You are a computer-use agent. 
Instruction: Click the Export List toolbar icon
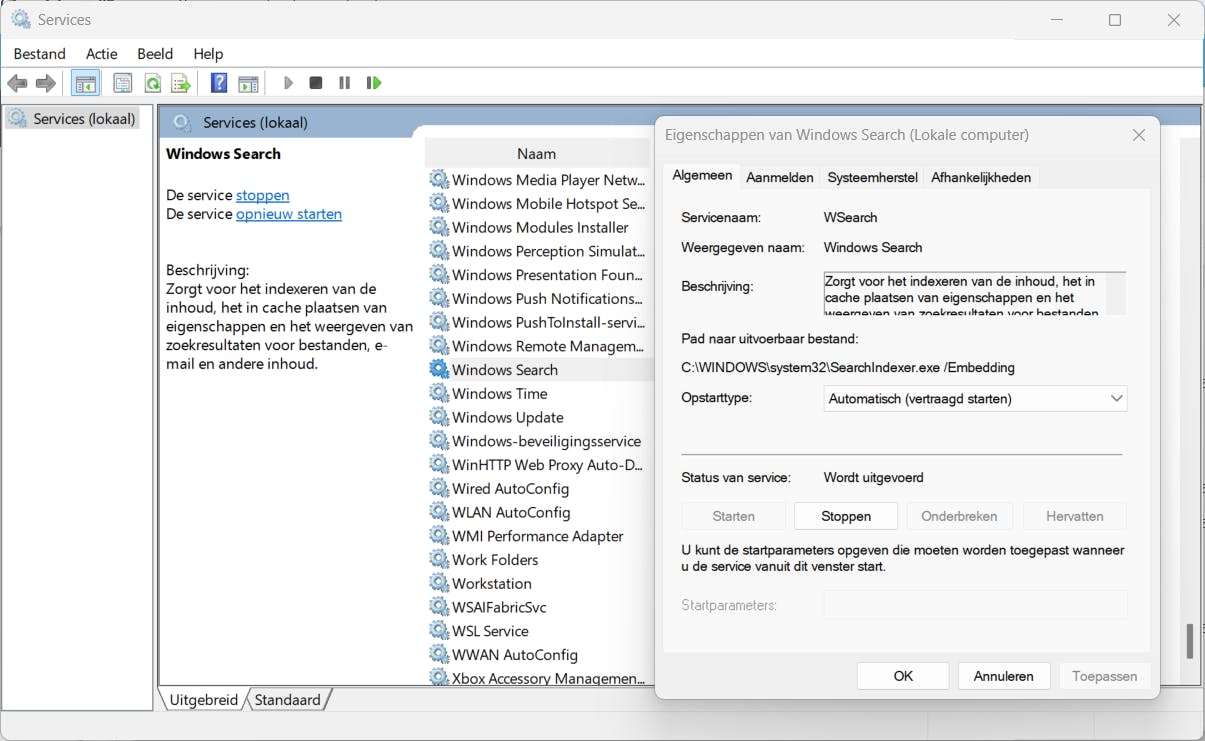(180, 83)
